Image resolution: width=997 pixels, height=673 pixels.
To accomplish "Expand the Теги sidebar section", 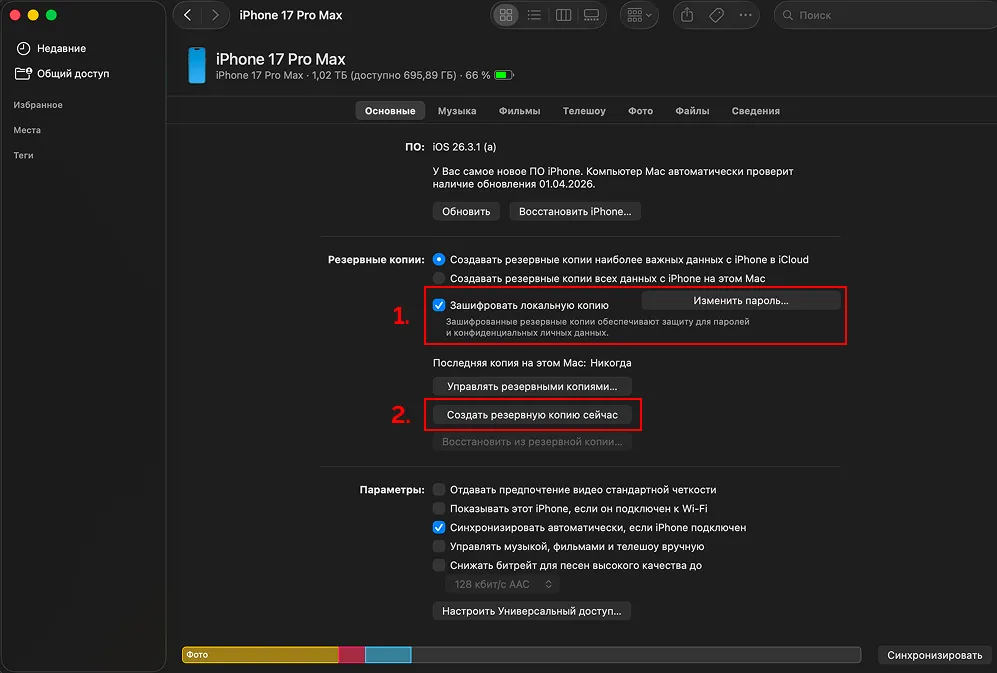I will pos(24,155).
